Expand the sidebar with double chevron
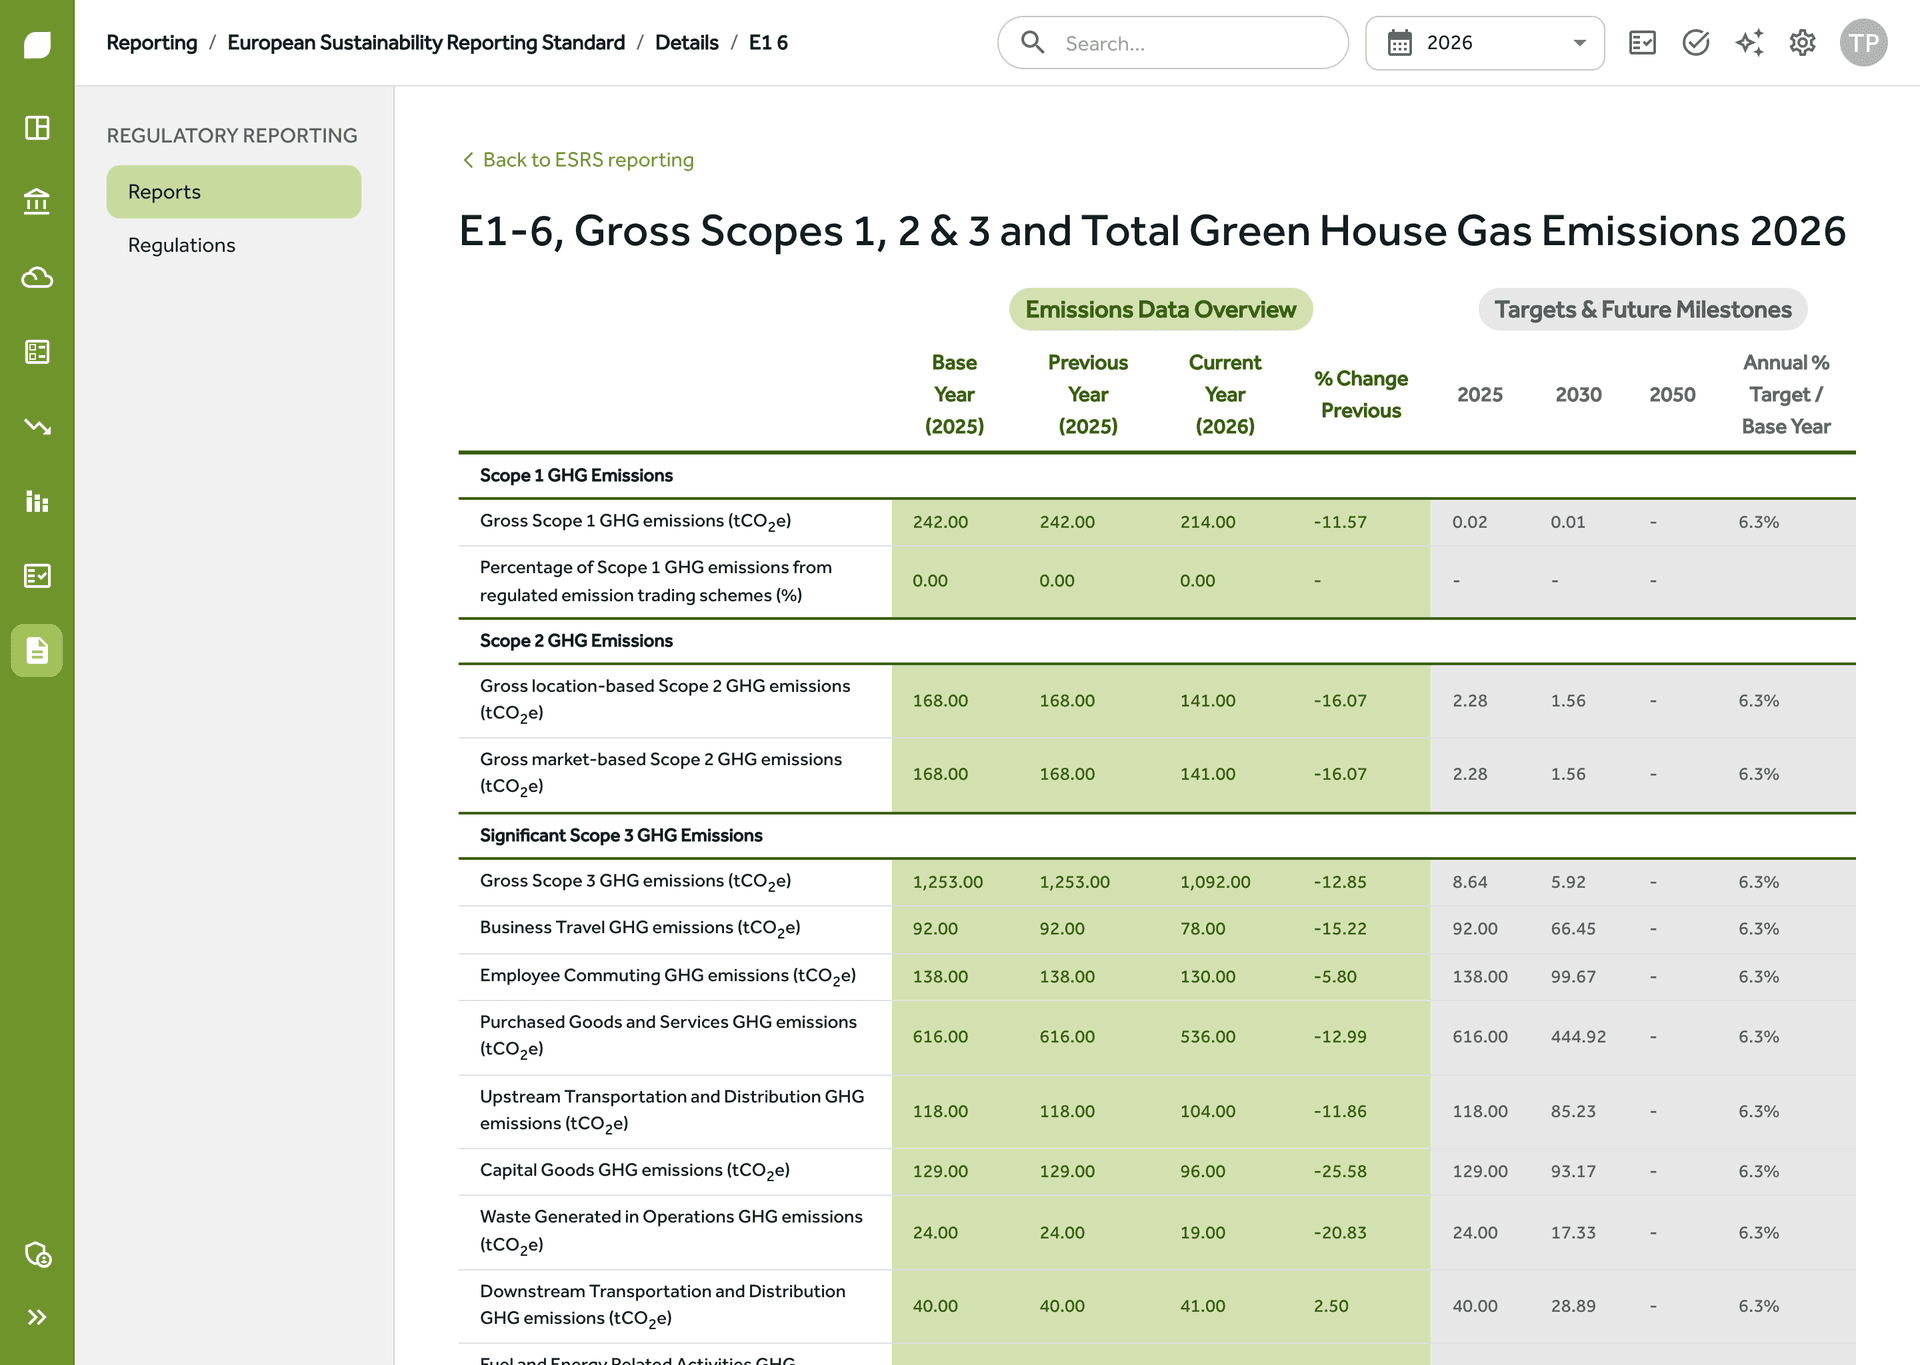This screenshot has height=1365, width=1920. (37, 1317)
